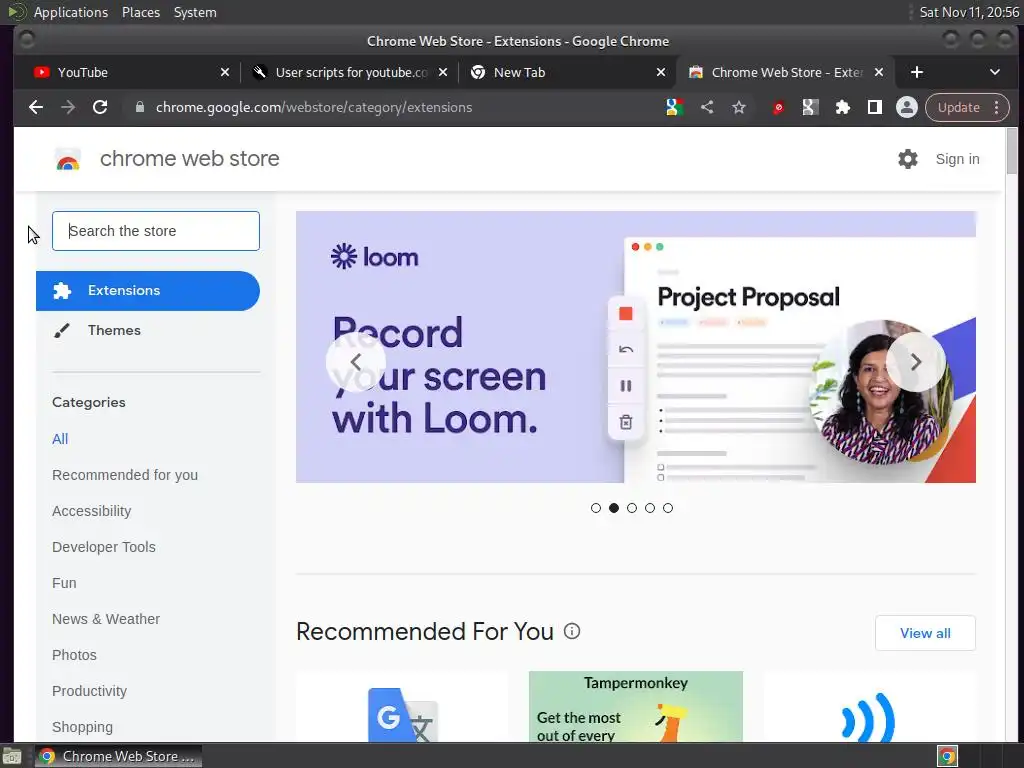Choose the Fun category
Screen dimensions: 1024x768
pyautogui.click(x=64, y=583)
